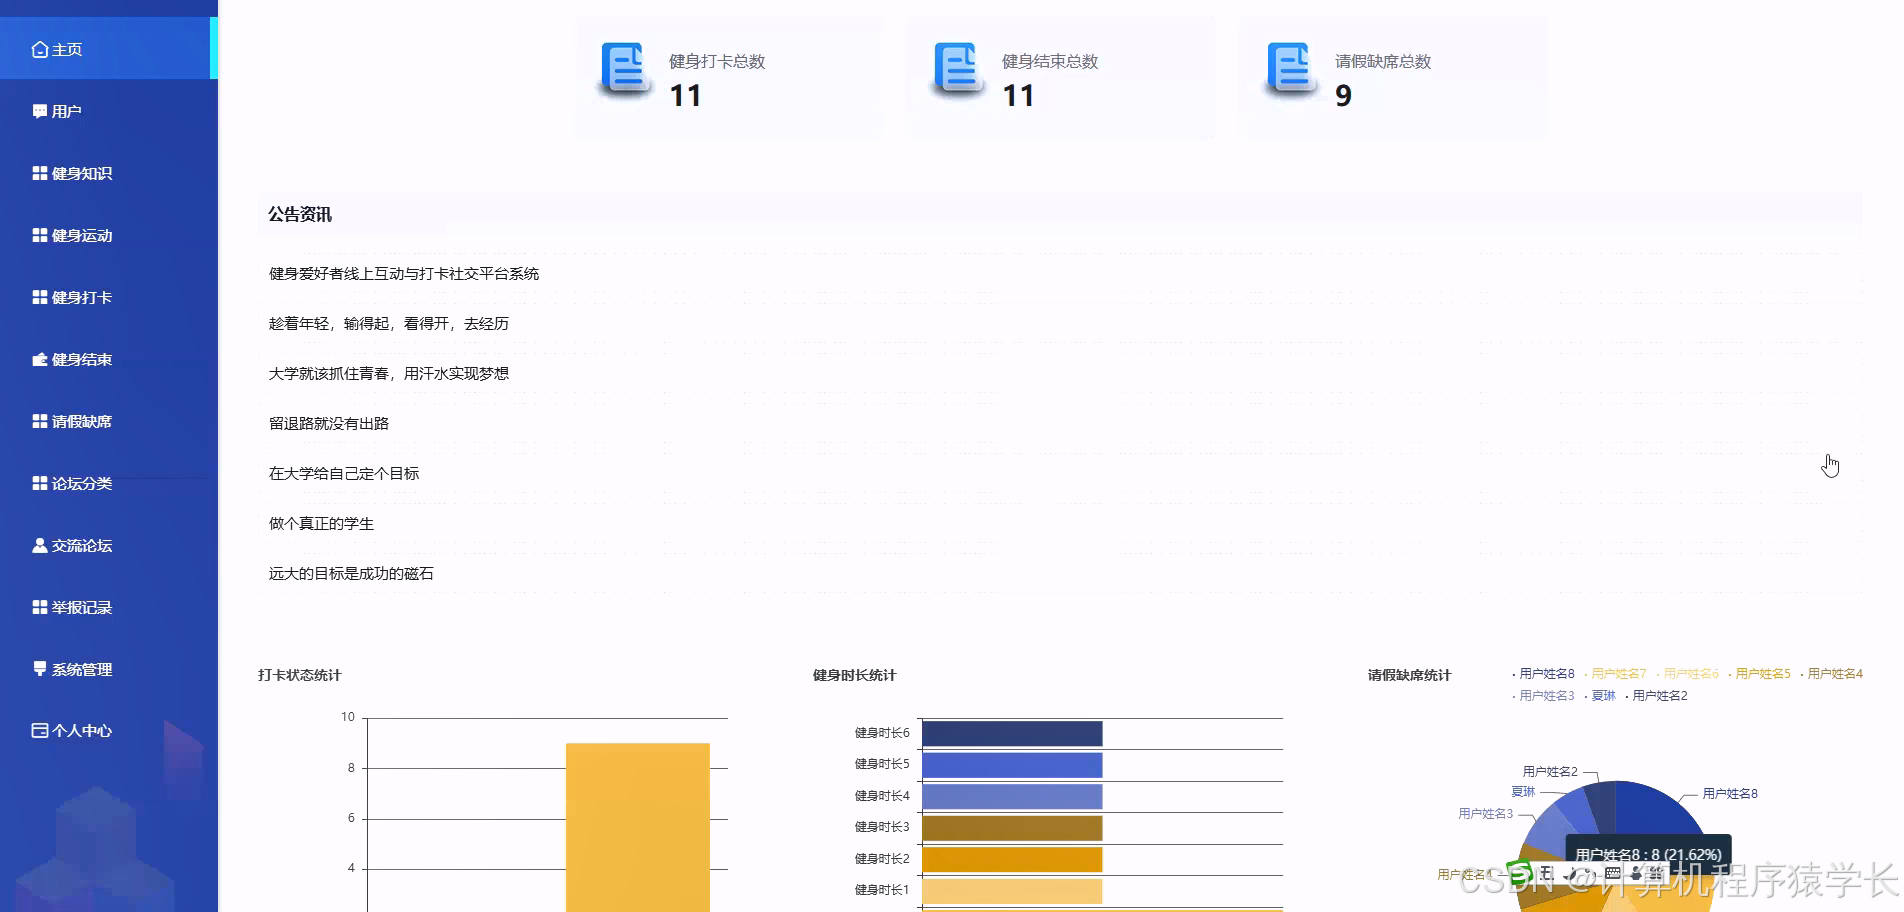Click the number 9 on the 请假缺席总数 card
Screen dimensions: 1904x912
tap(1343, 96)
